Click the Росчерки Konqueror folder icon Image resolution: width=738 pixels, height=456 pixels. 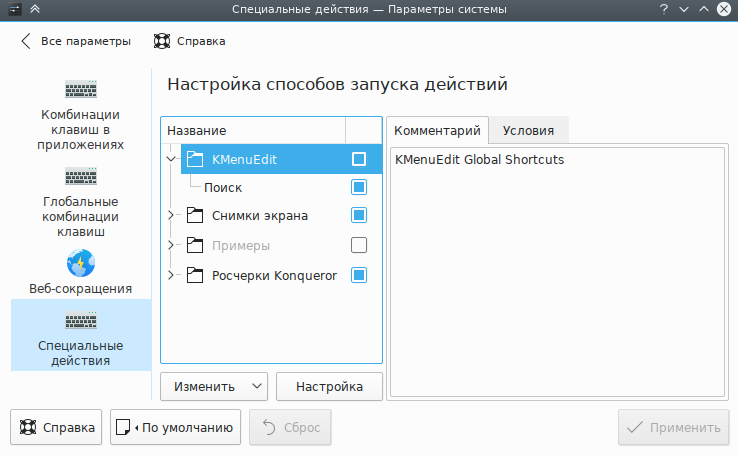click(x=195, y=275)
